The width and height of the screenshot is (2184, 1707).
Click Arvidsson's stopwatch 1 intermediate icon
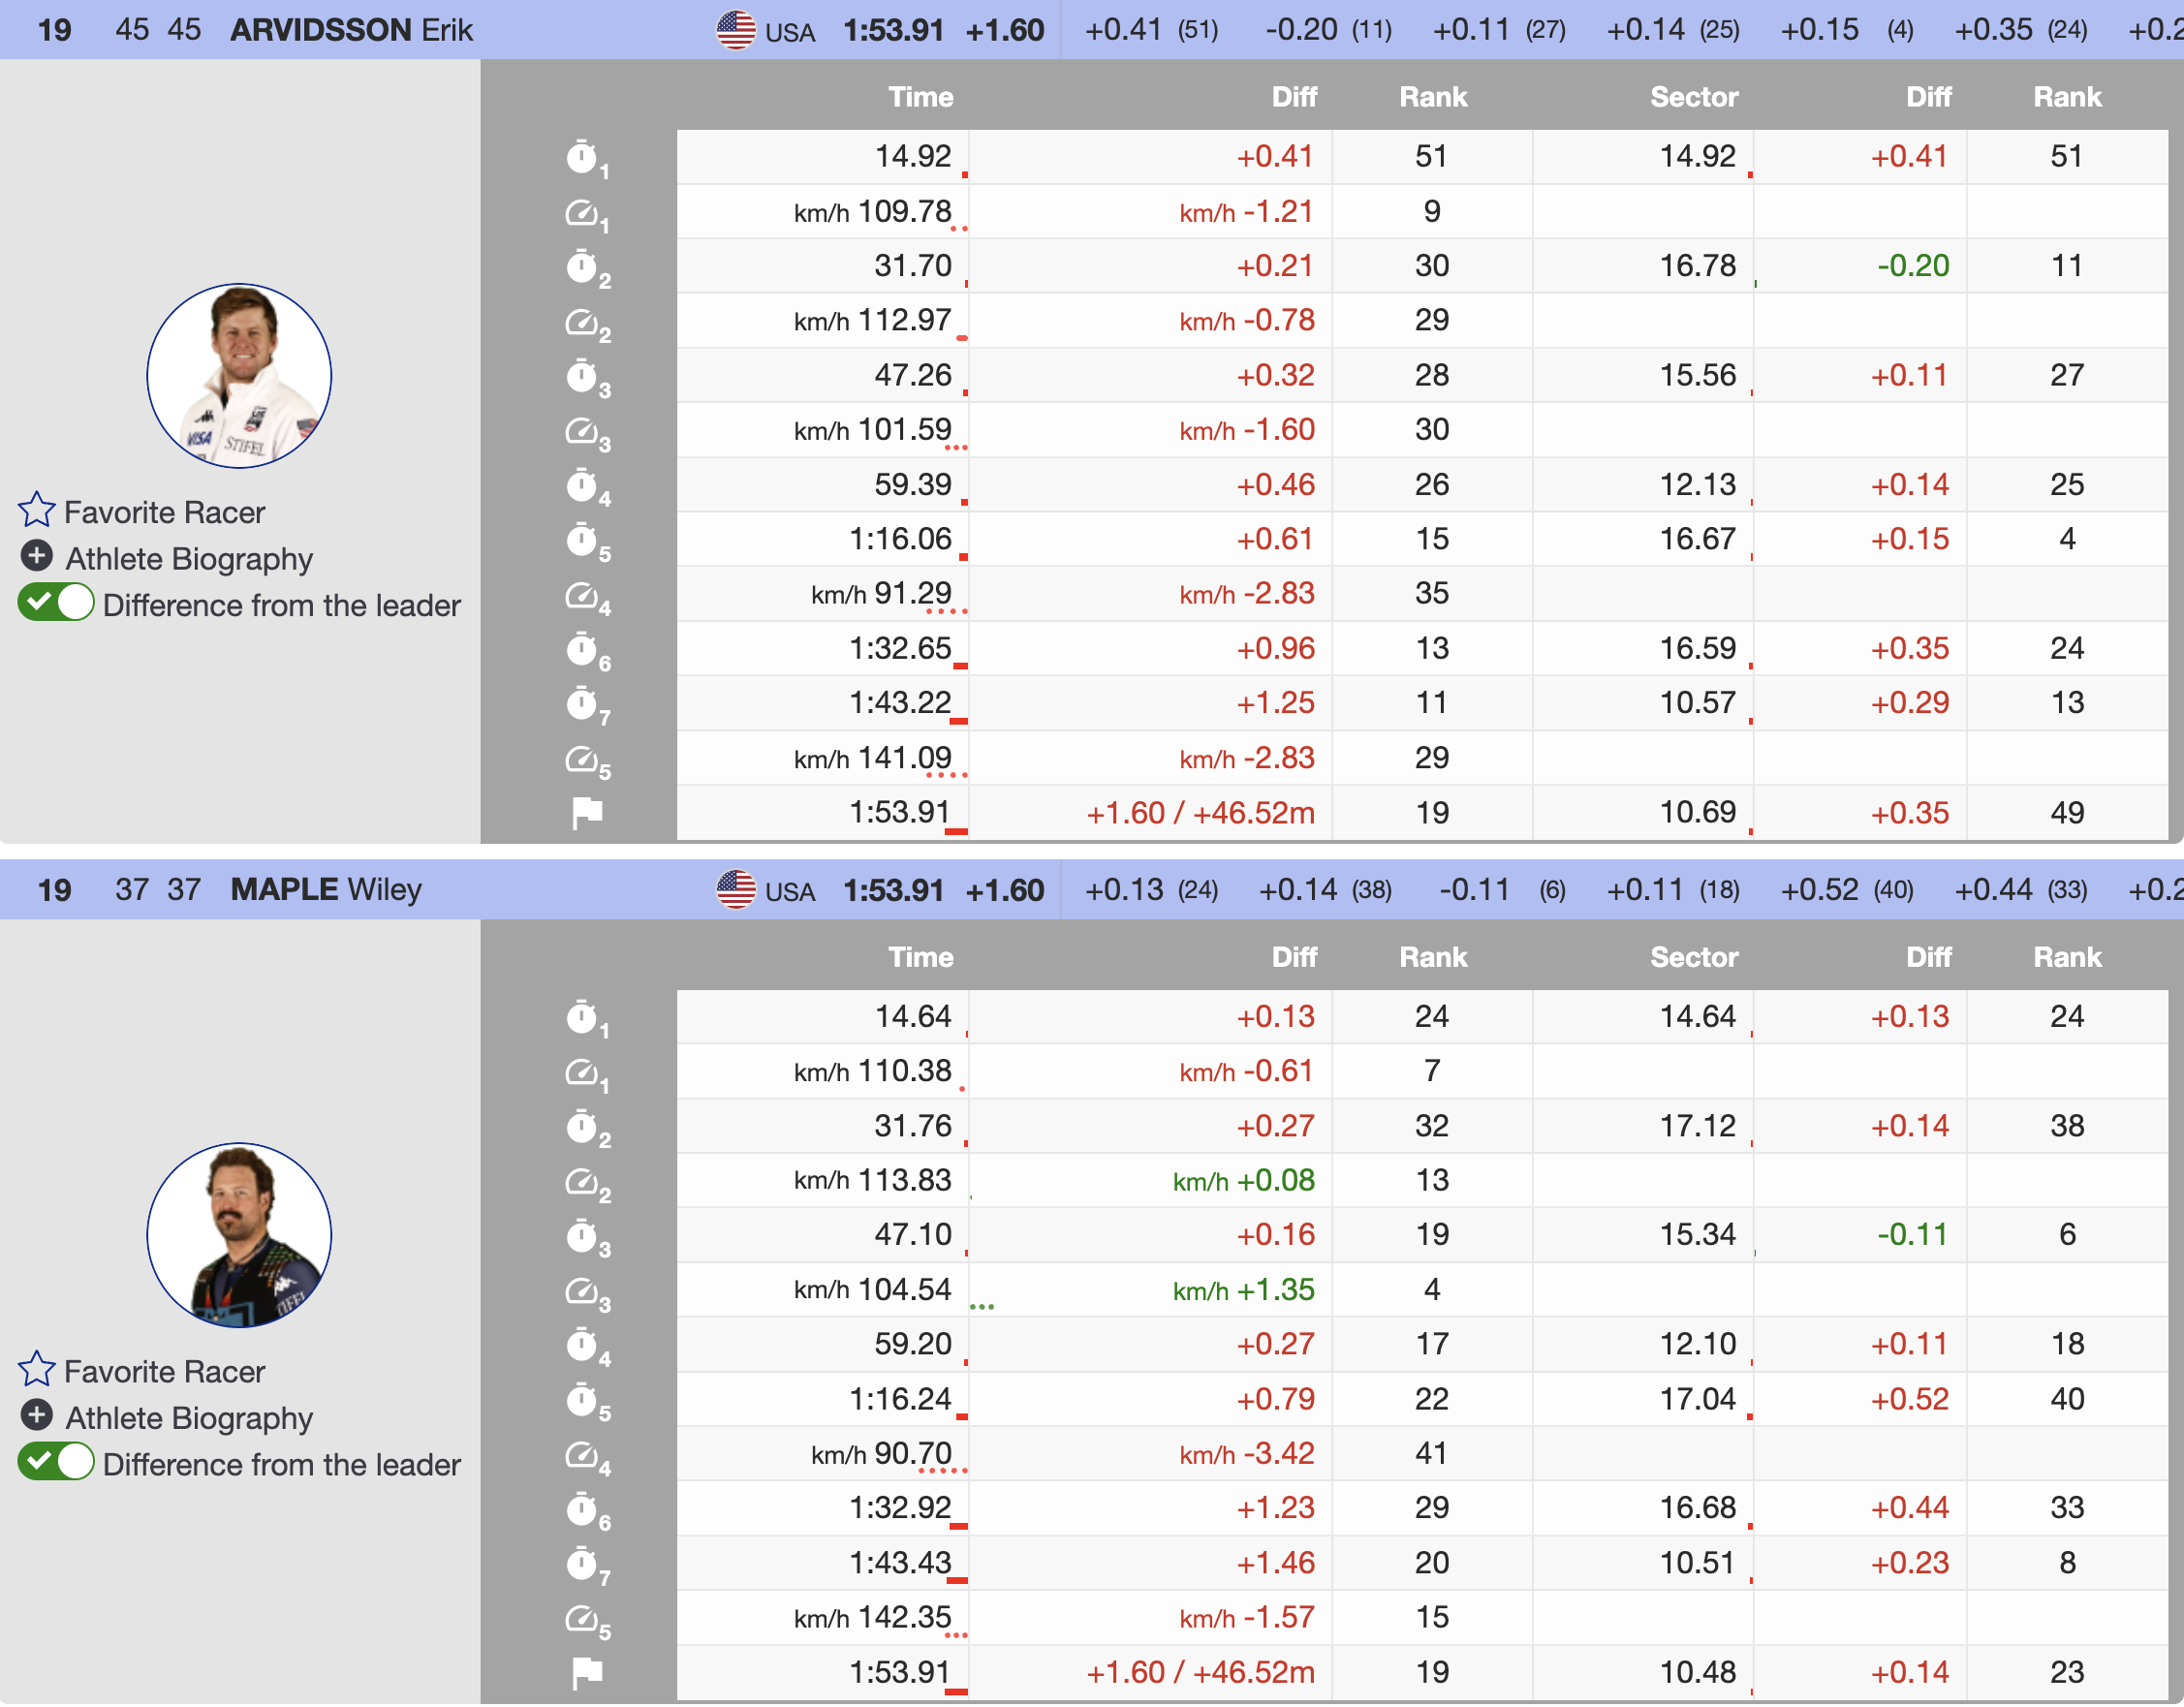point(583,157)
